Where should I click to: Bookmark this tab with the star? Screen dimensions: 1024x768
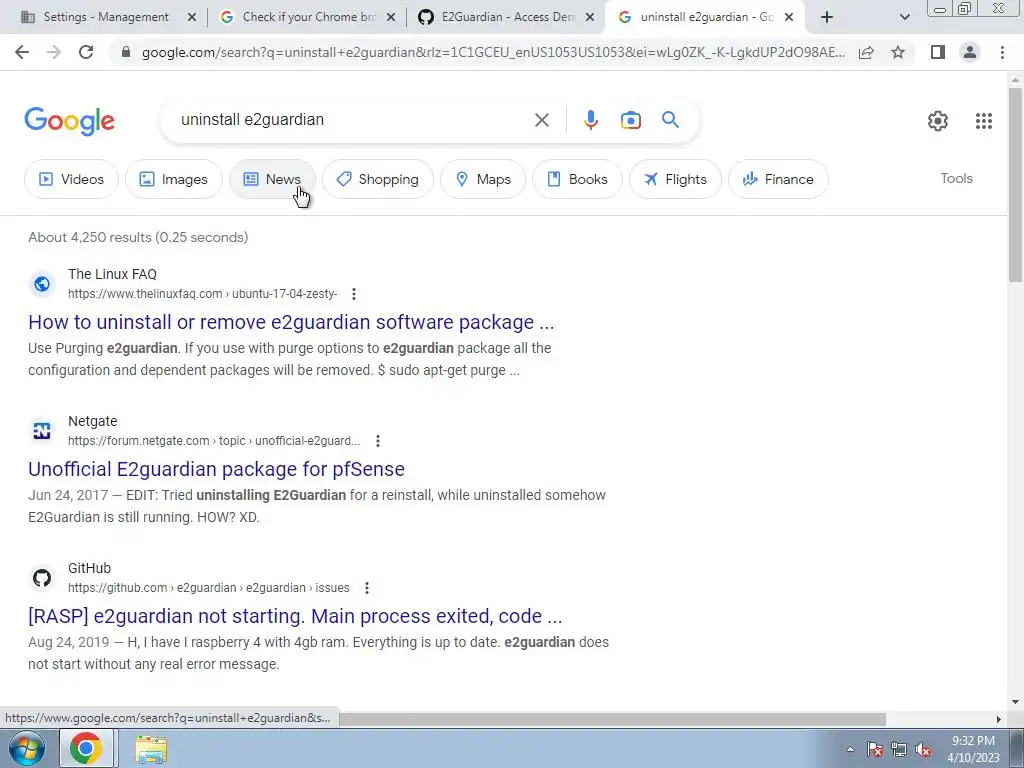898,52
